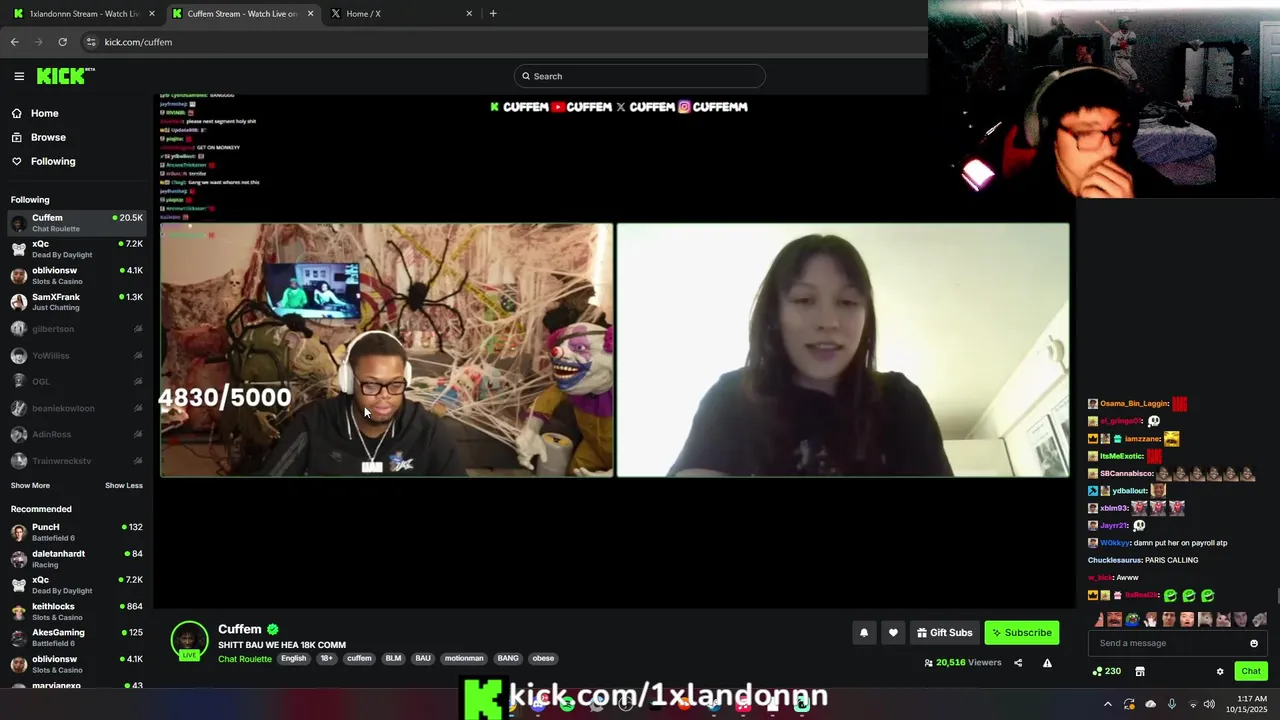Open the volume speaker tray icon
This screenshot has width=1280, height=720.
[1209, 704]
